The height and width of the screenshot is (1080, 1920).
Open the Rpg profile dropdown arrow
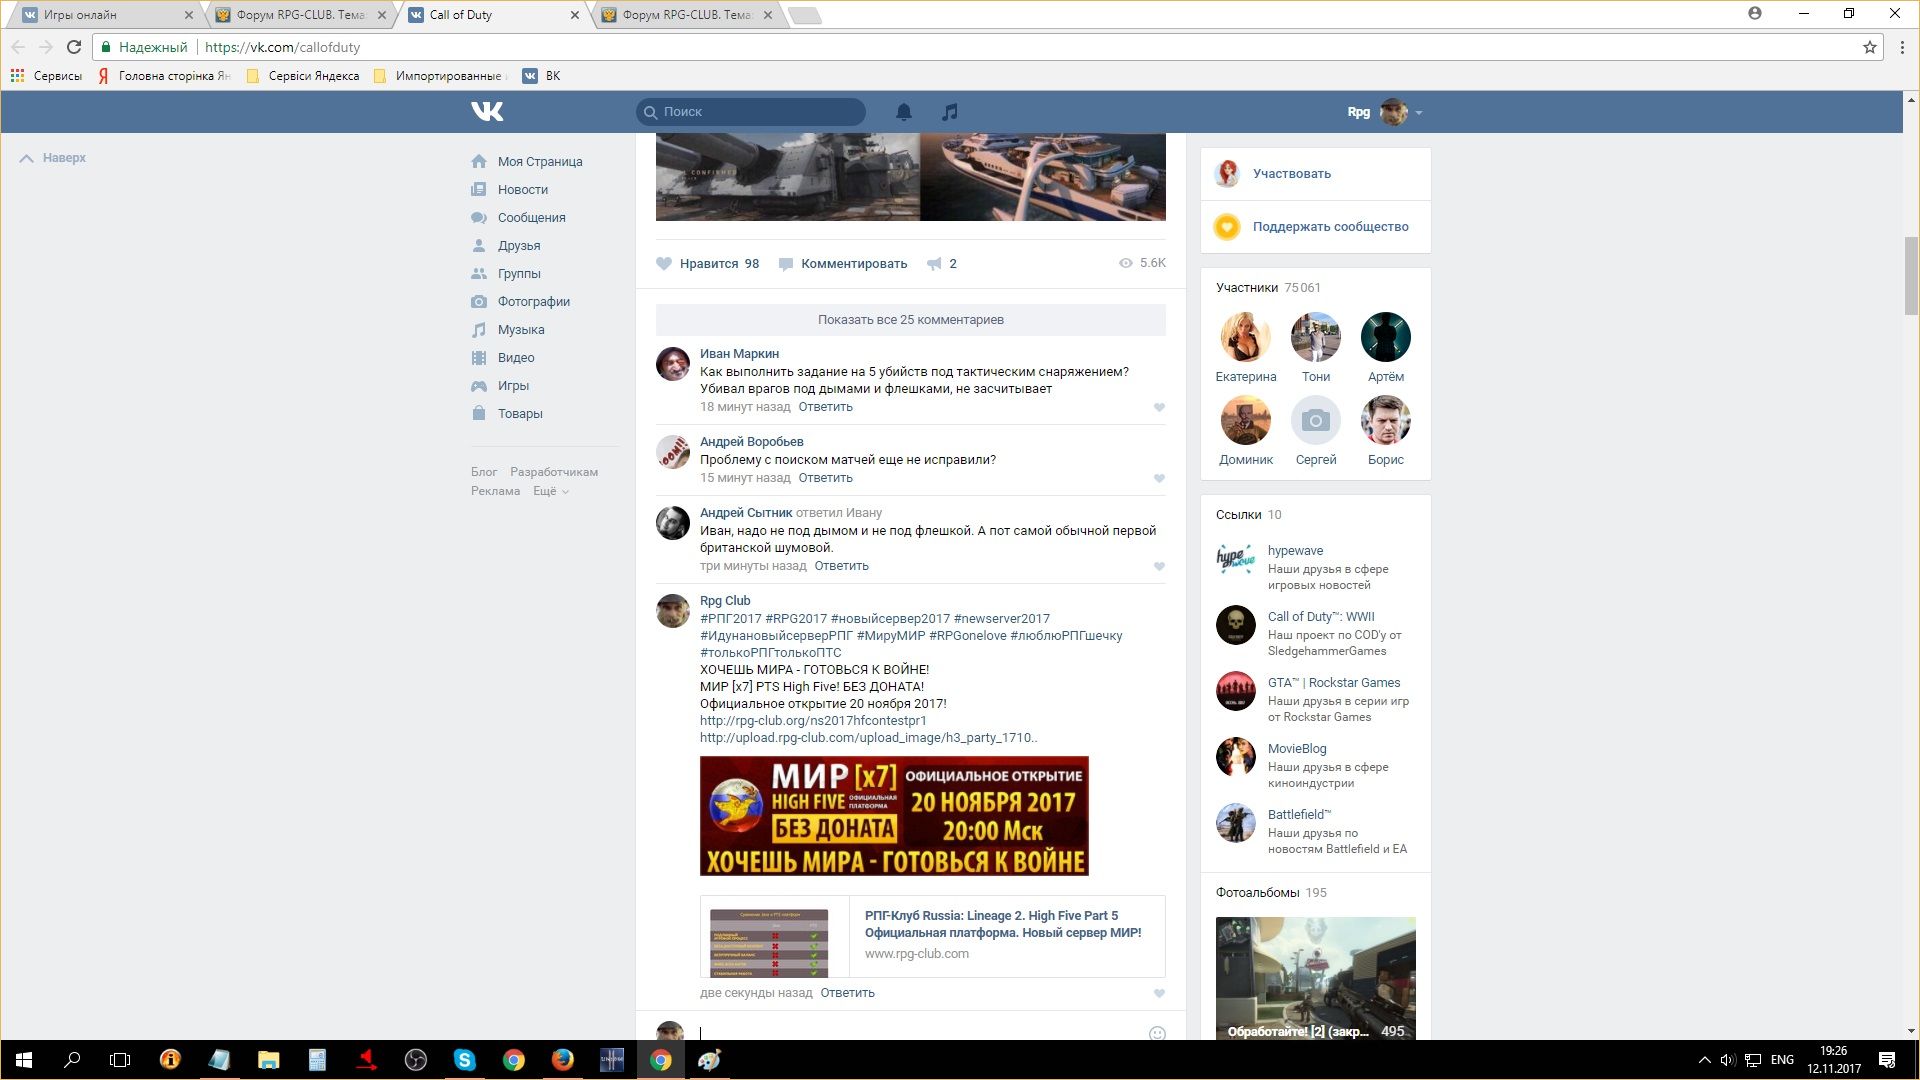pyautogui.click(x=1419, y=113)
